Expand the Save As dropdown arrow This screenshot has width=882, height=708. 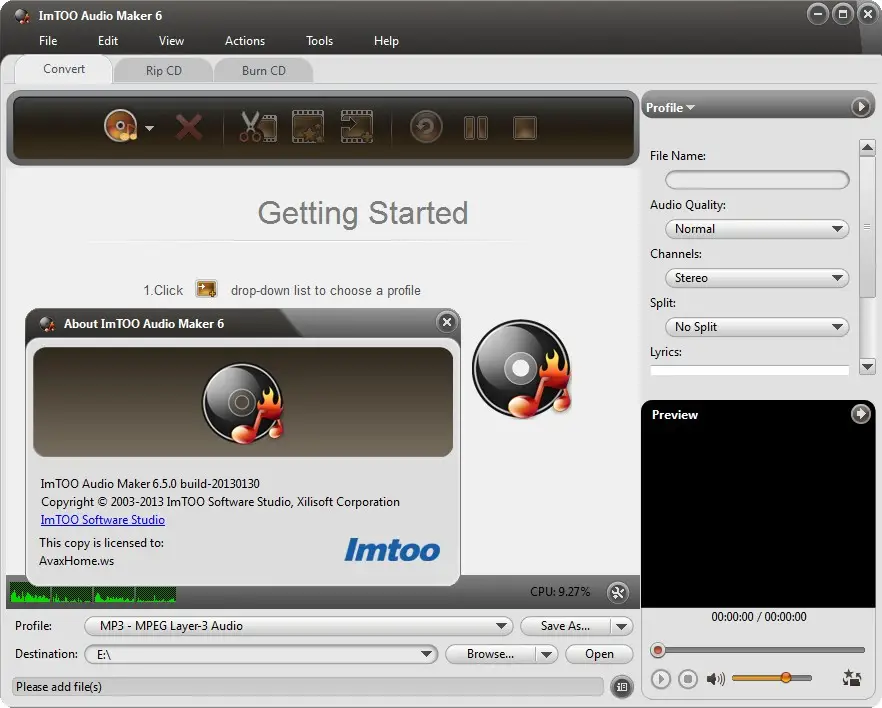coord(622,626)
